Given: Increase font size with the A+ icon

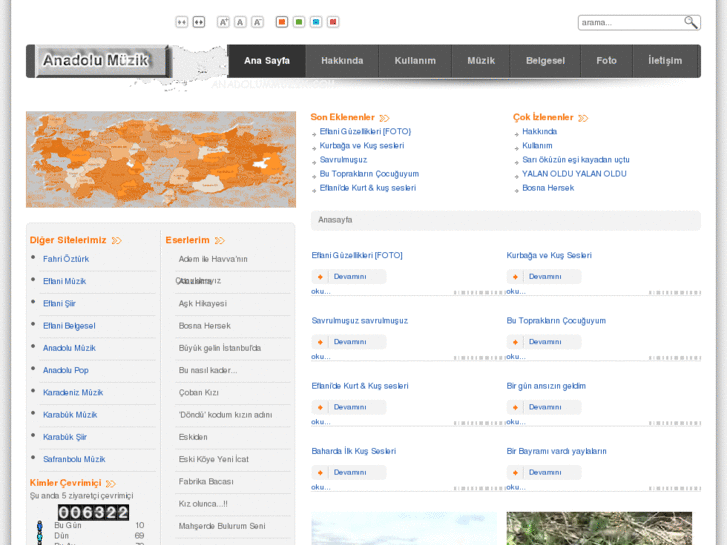Looking at the screenshot, I should [x=224, y=22].
